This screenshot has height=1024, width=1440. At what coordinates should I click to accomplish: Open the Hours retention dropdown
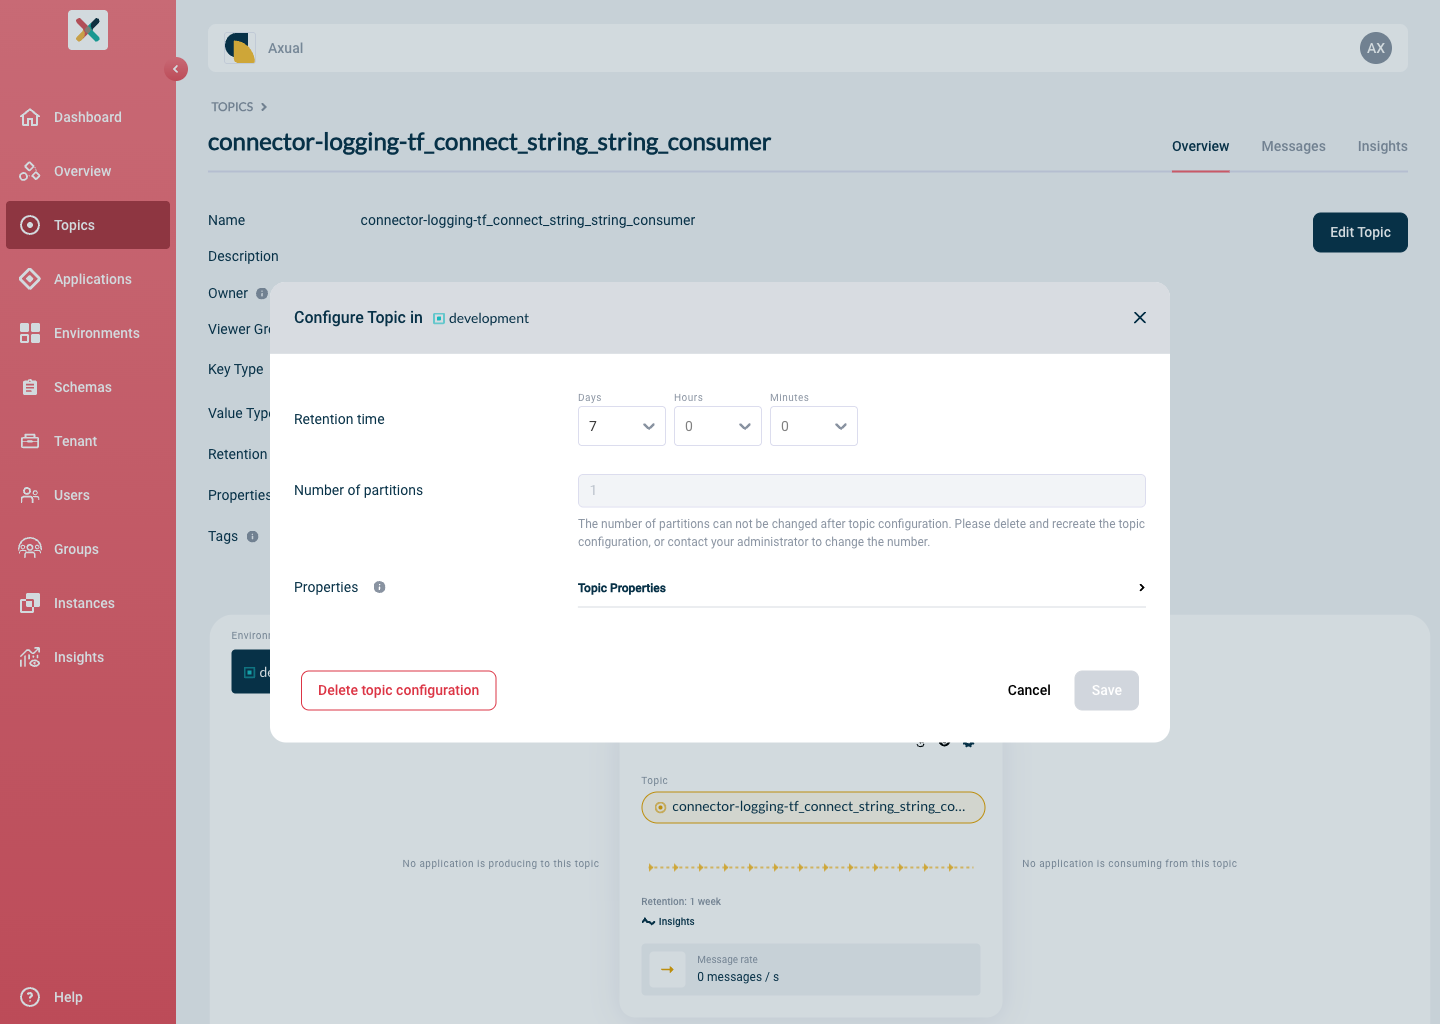[x=718, y=426]
